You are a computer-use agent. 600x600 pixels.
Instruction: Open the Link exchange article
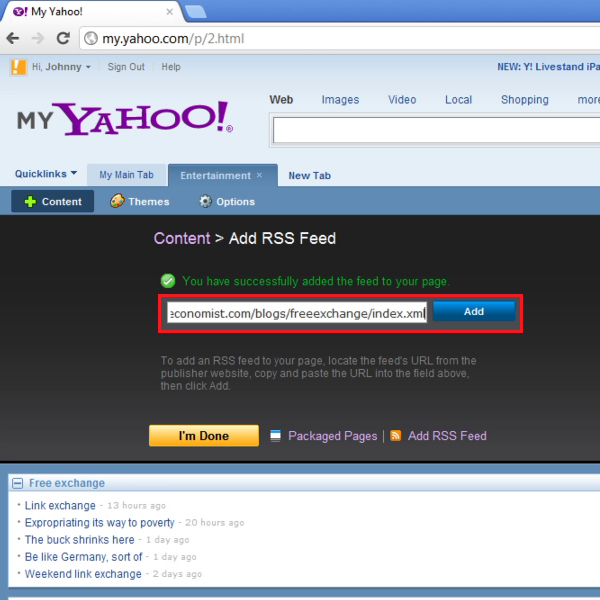[x=60, y=505]
